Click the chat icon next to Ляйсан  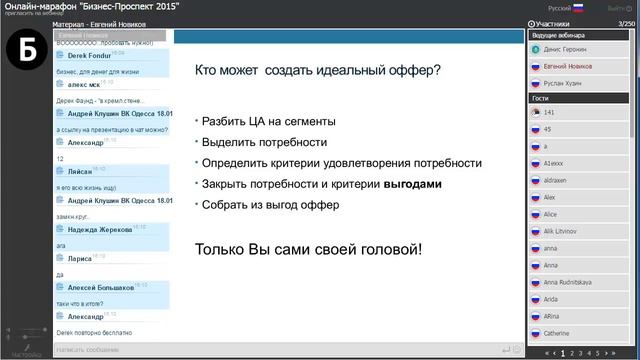point(60,171)
